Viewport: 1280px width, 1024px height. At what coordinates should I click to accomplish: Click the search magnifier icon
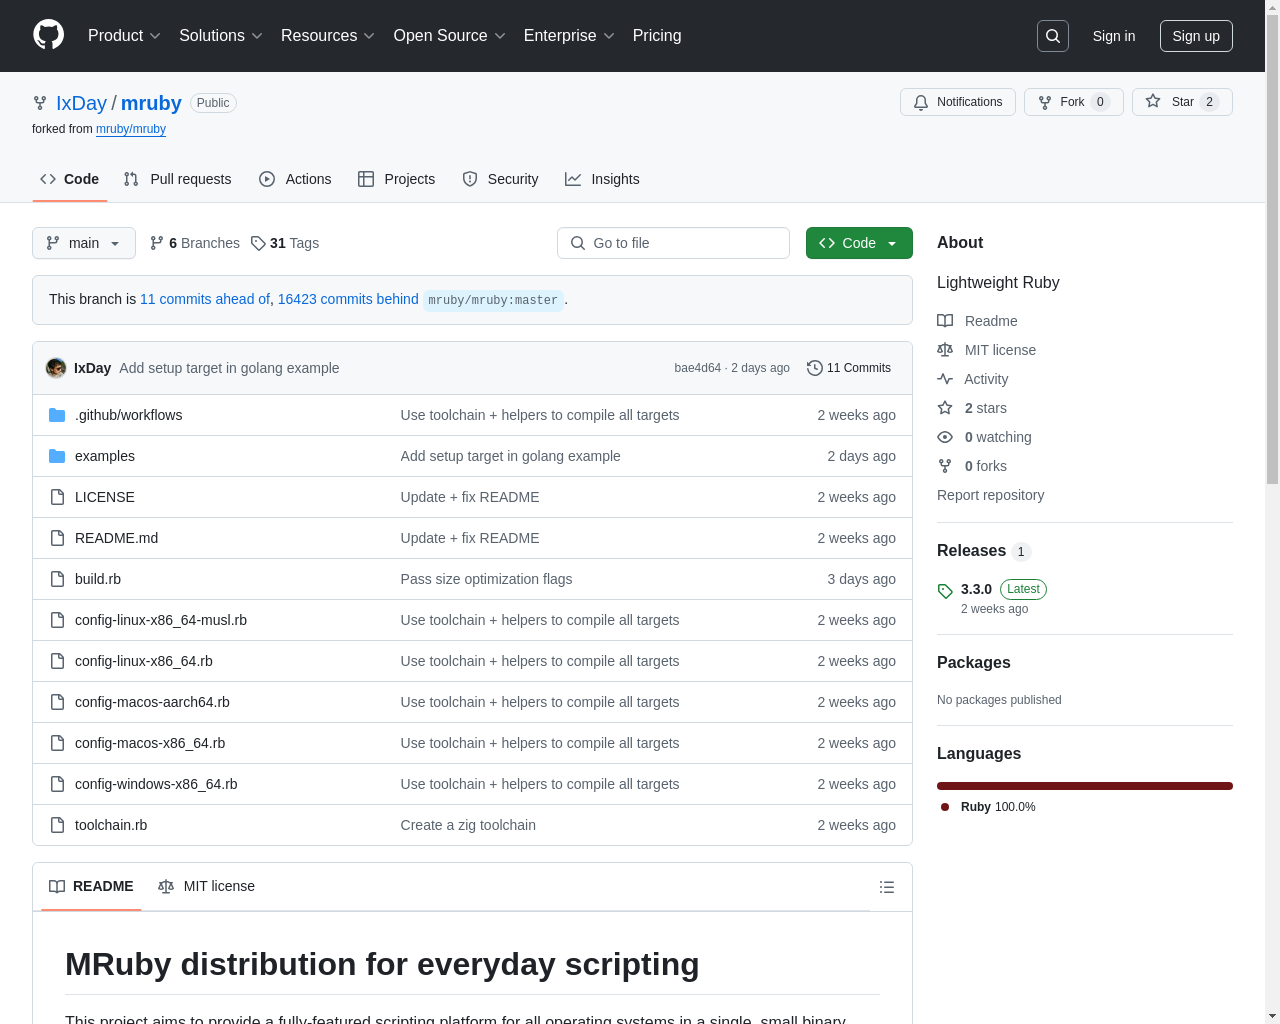1053,36
